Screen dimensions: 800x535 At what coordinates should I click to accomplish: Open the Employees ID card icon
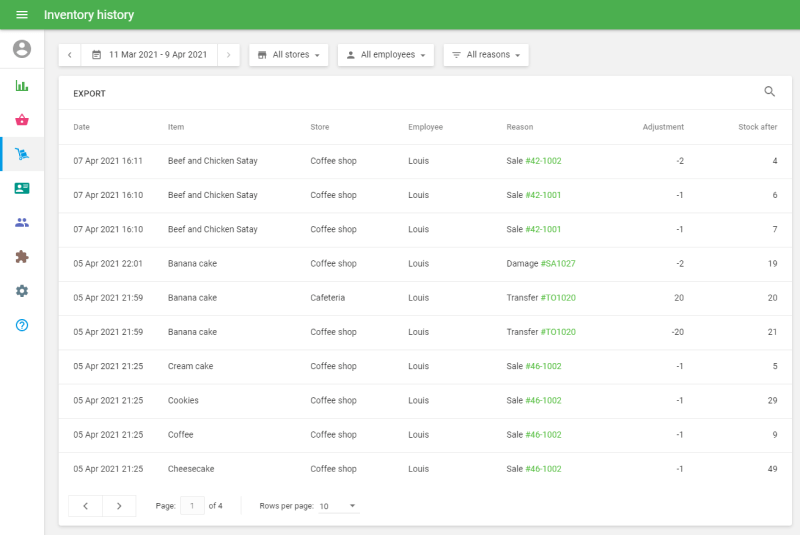(x=22, y=188)
